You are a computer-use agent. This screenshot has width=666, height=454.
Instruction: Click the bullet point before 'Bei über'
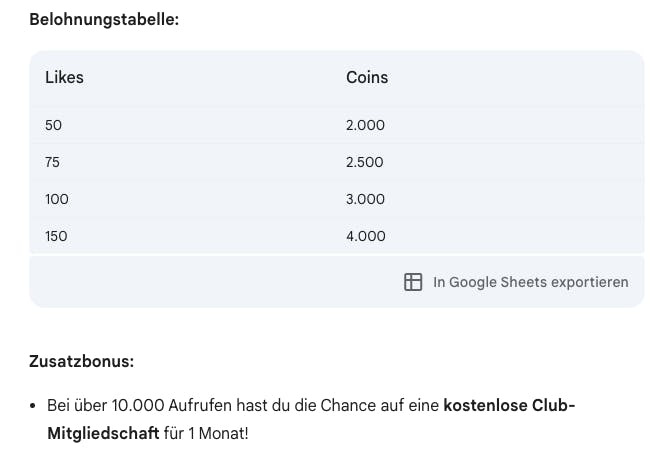(34, 406)
